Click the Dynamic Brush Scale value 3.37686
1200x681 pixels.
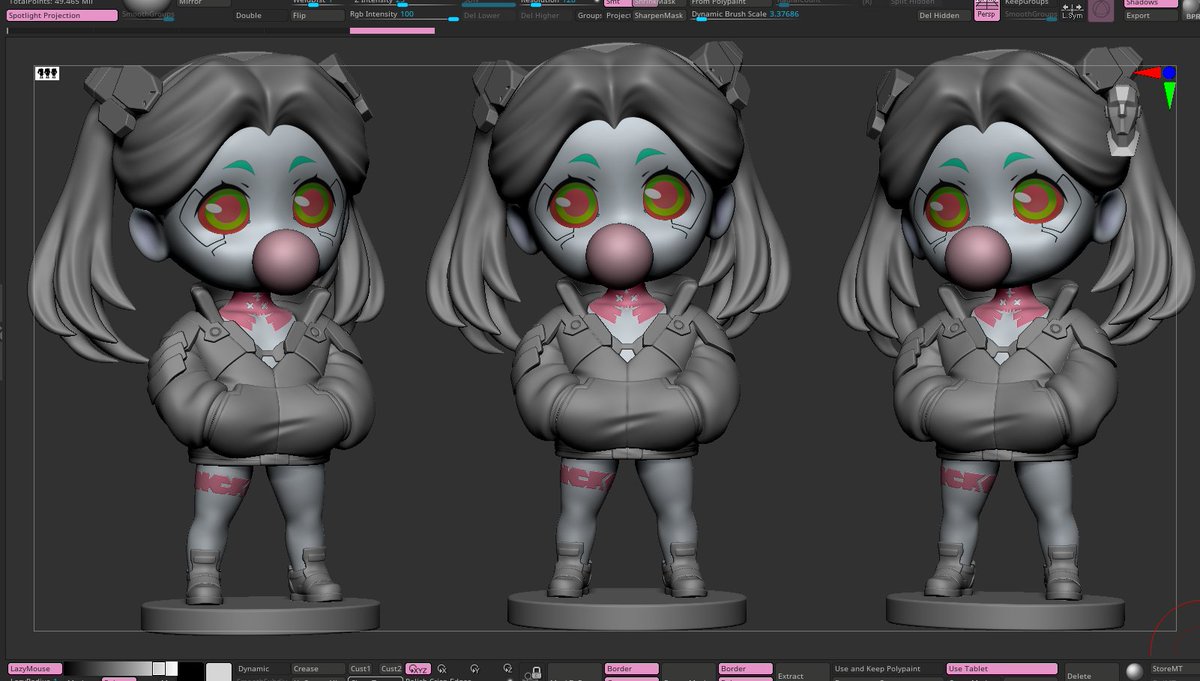[784, 14]
